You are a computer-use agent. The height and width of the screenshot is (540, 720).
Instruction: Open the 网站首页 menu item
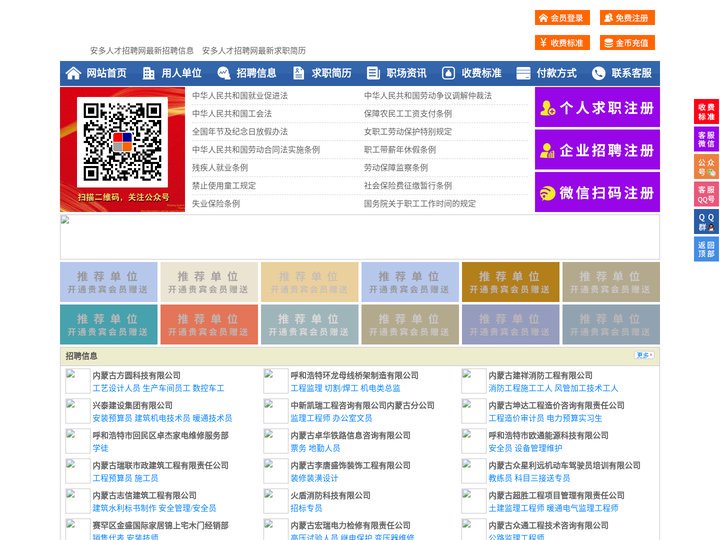106,73
